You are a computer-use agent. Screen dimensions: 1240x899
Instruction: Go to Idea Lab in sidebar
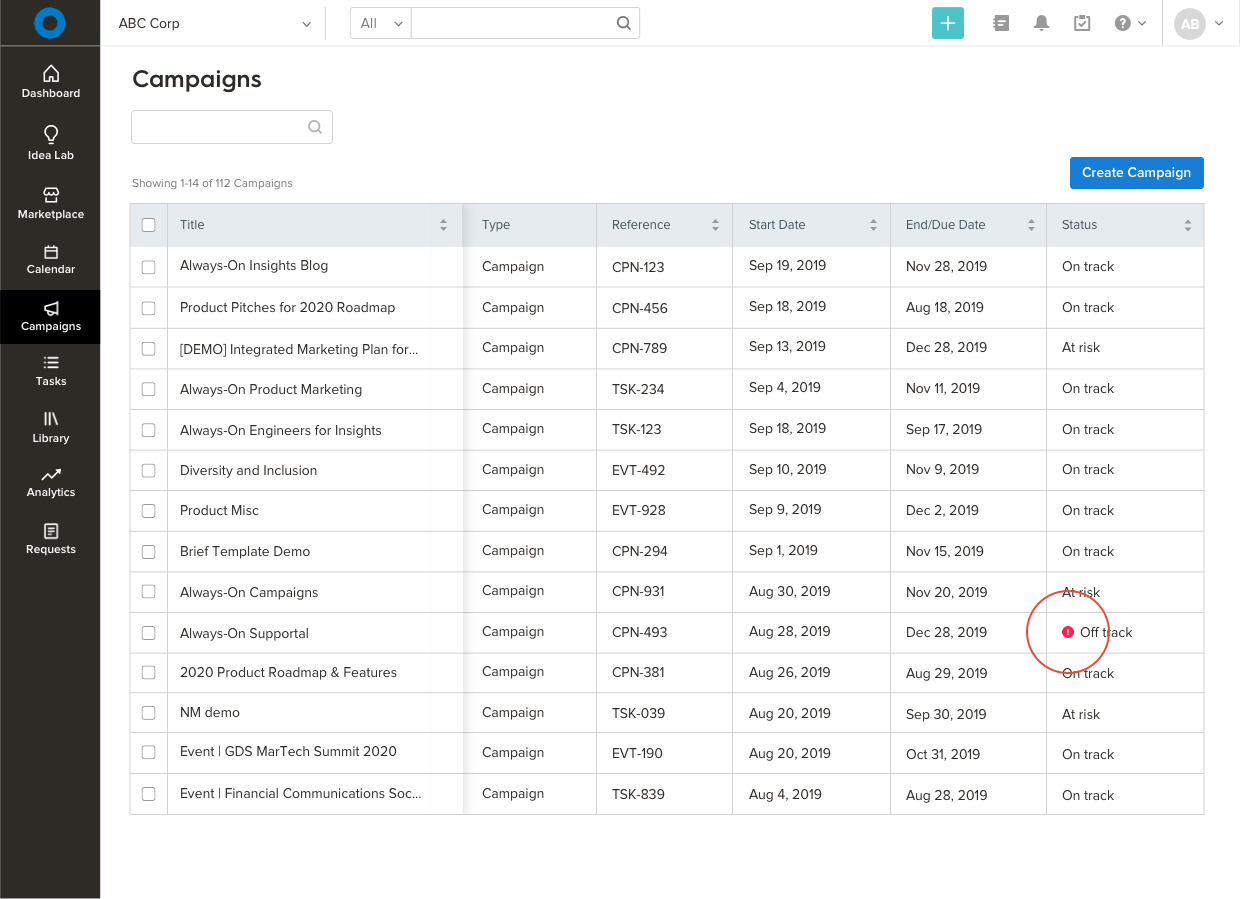pos(51,143)
